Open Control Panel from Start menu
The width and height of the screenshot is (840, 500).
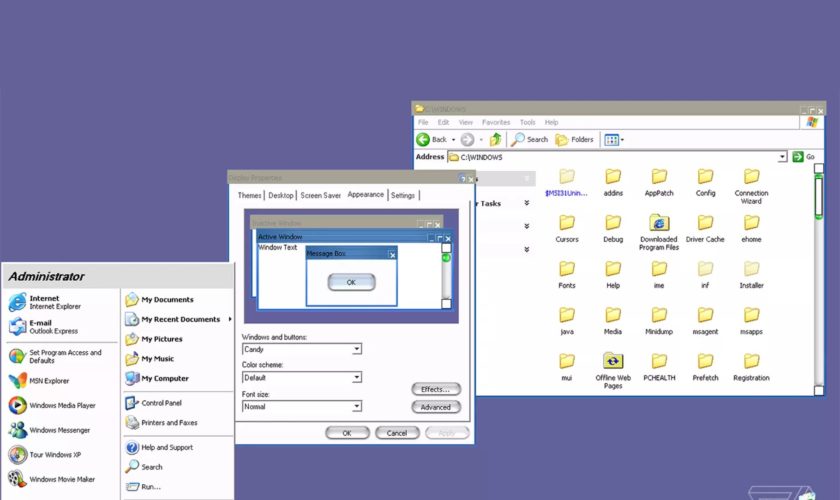(x=160, y=403)
